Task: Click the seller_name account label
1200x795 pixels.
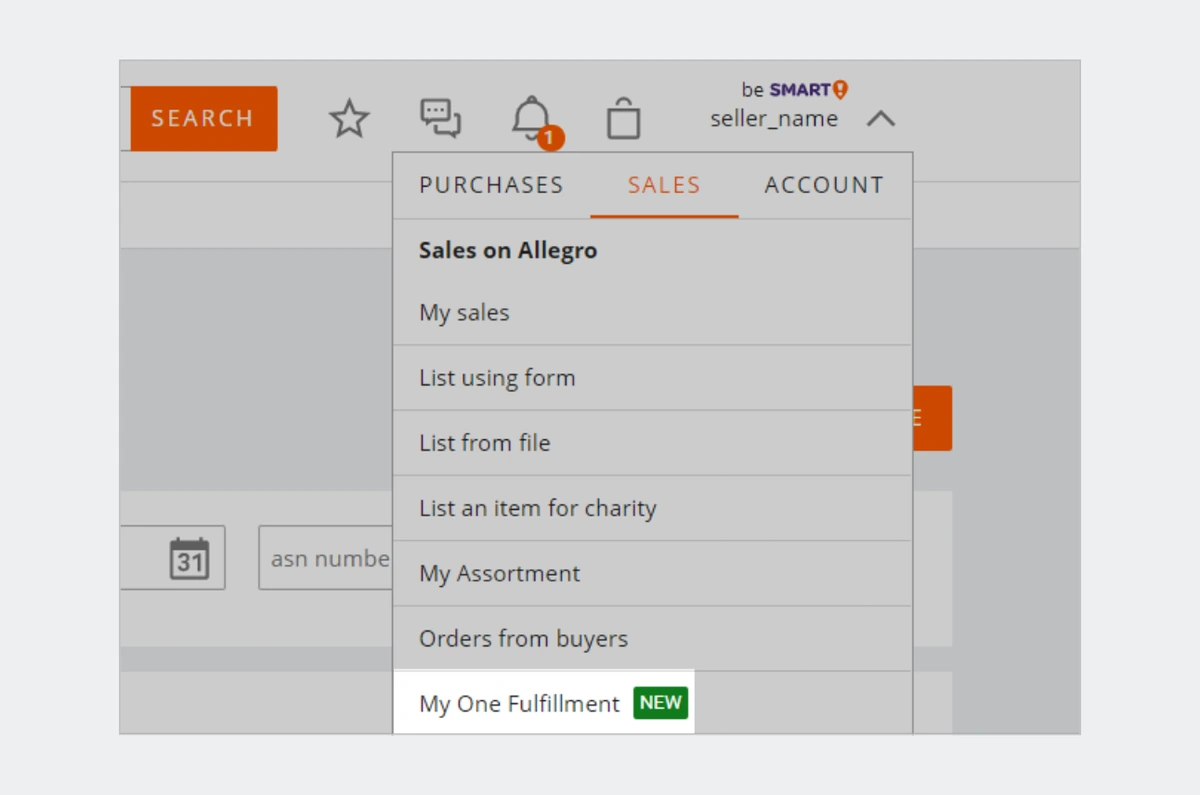Action: [774, 119]
